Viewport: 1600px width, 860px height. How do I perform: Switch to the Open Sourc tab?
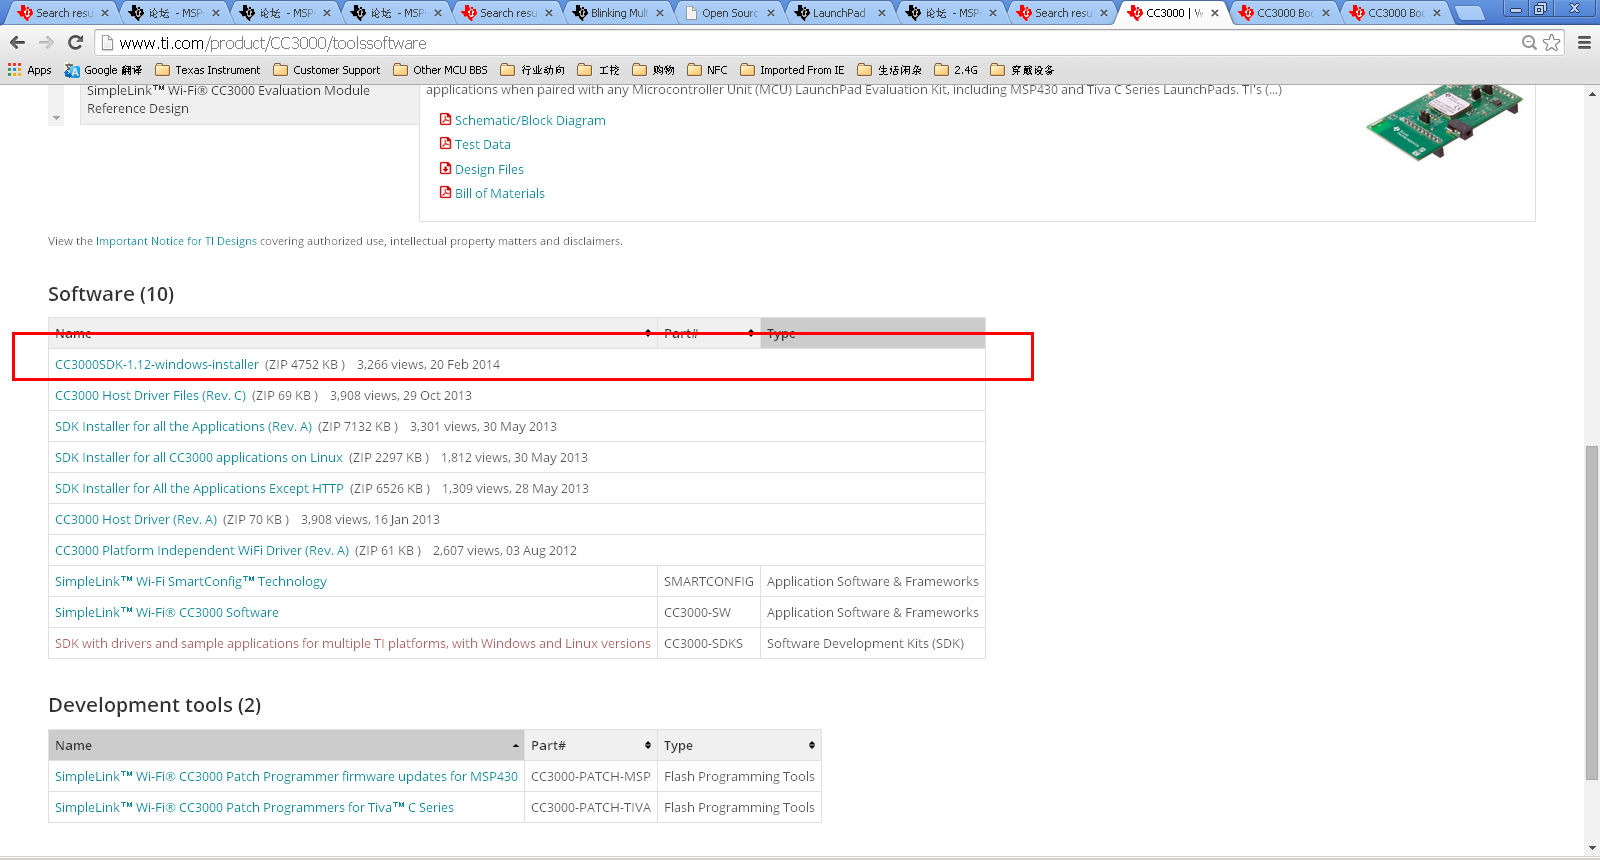(730, 13)
